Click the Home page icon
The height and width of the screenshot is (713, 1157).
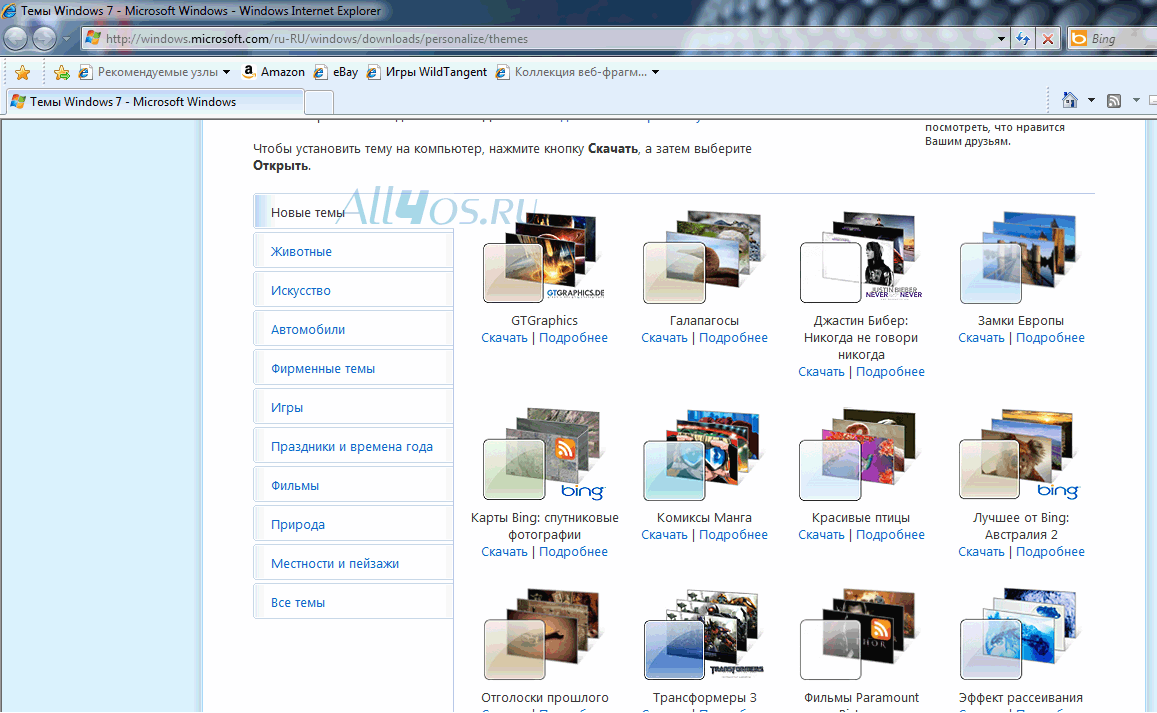click(1070, 100)
